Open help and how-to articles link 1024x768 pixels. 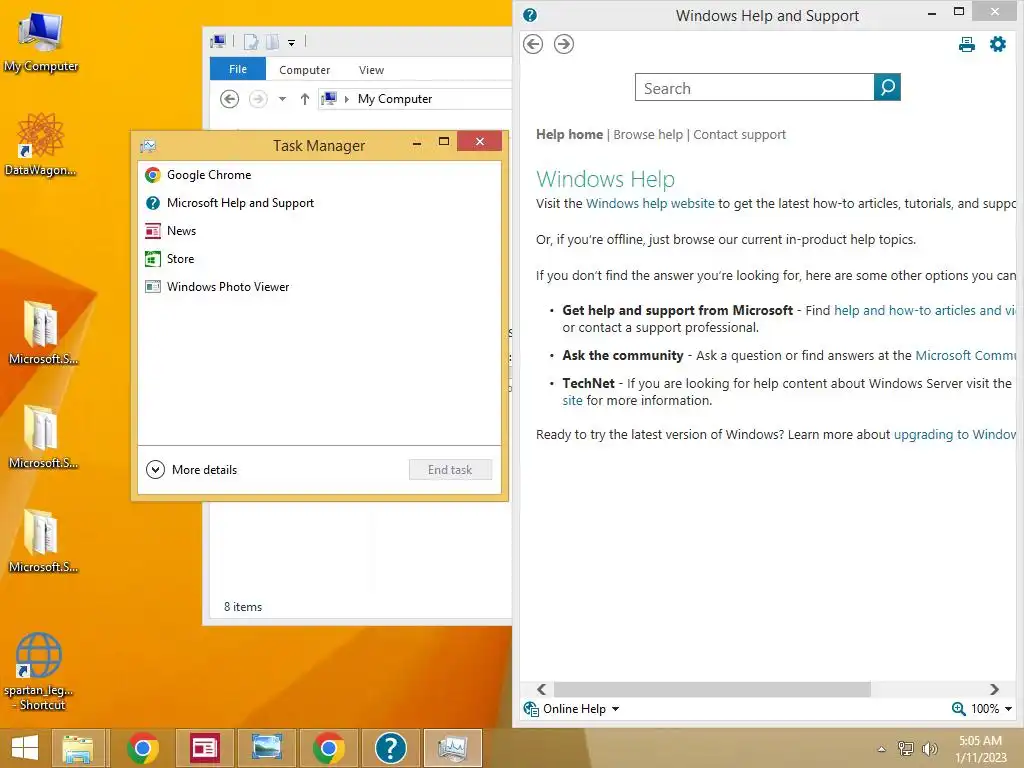pyautogui.click(x=925, y=311)
